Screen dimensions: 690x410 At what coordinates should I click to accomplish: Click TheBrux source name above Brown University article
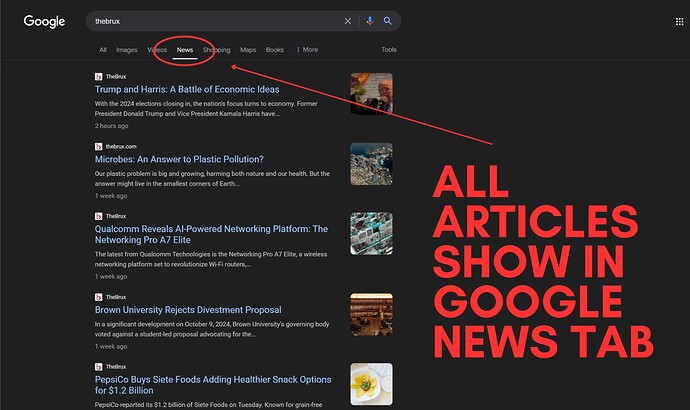tap(116, 297)
